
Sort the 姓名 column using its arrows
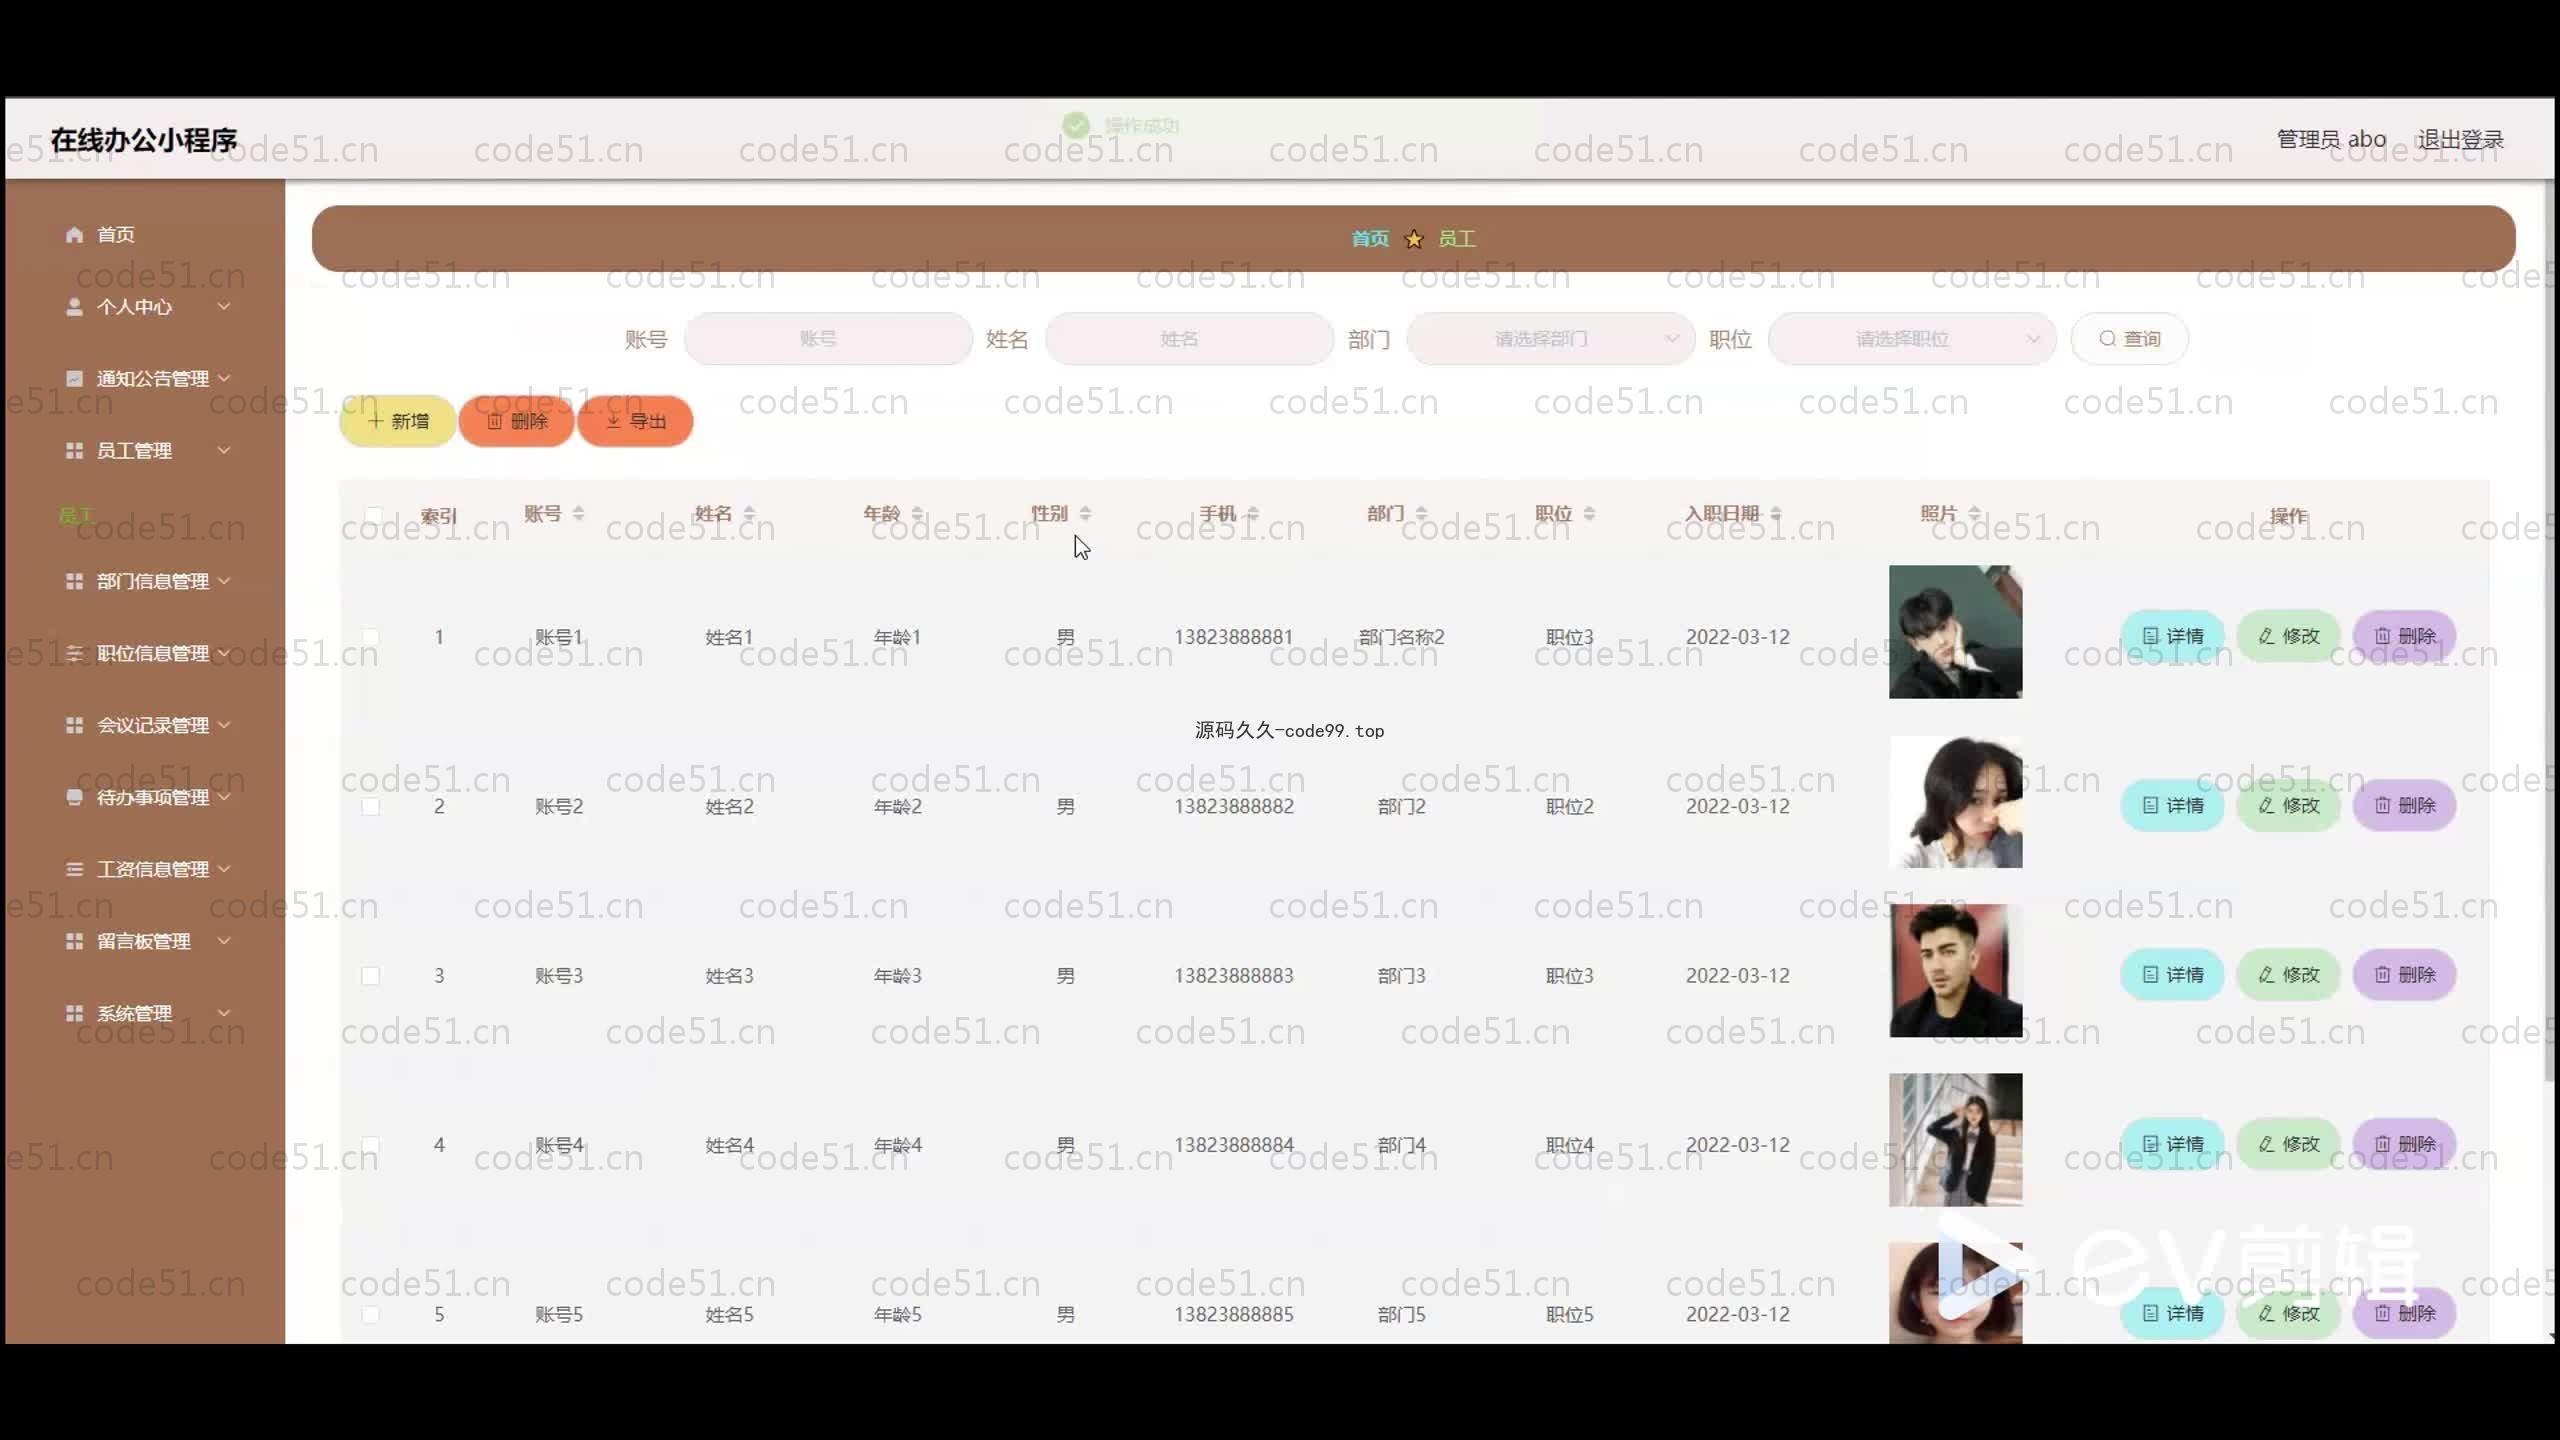click(749, 513)
